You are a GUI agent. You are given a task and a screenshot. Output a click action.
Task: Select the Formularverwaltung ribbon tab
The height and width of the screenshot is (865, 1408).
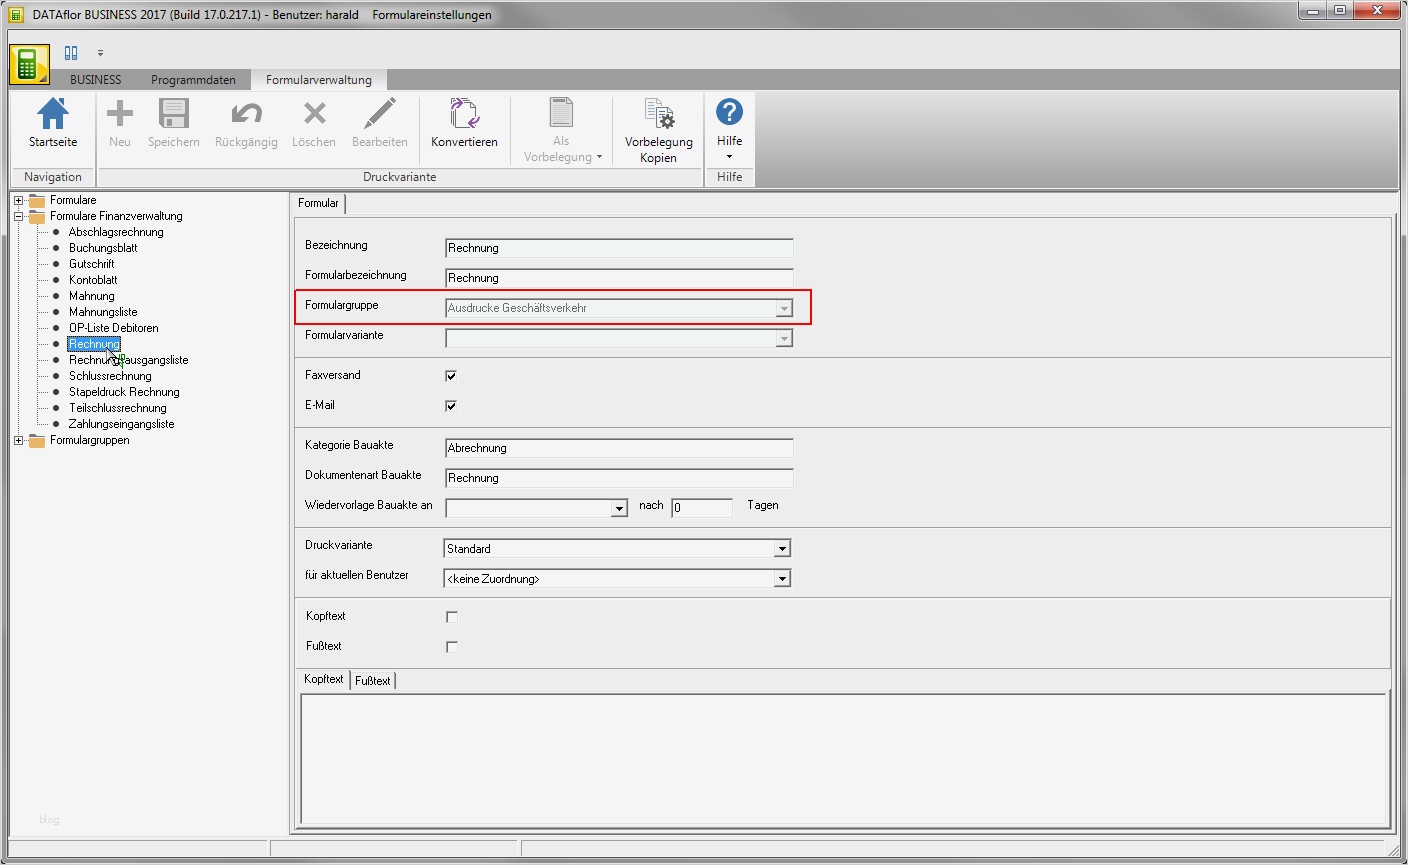319,80
